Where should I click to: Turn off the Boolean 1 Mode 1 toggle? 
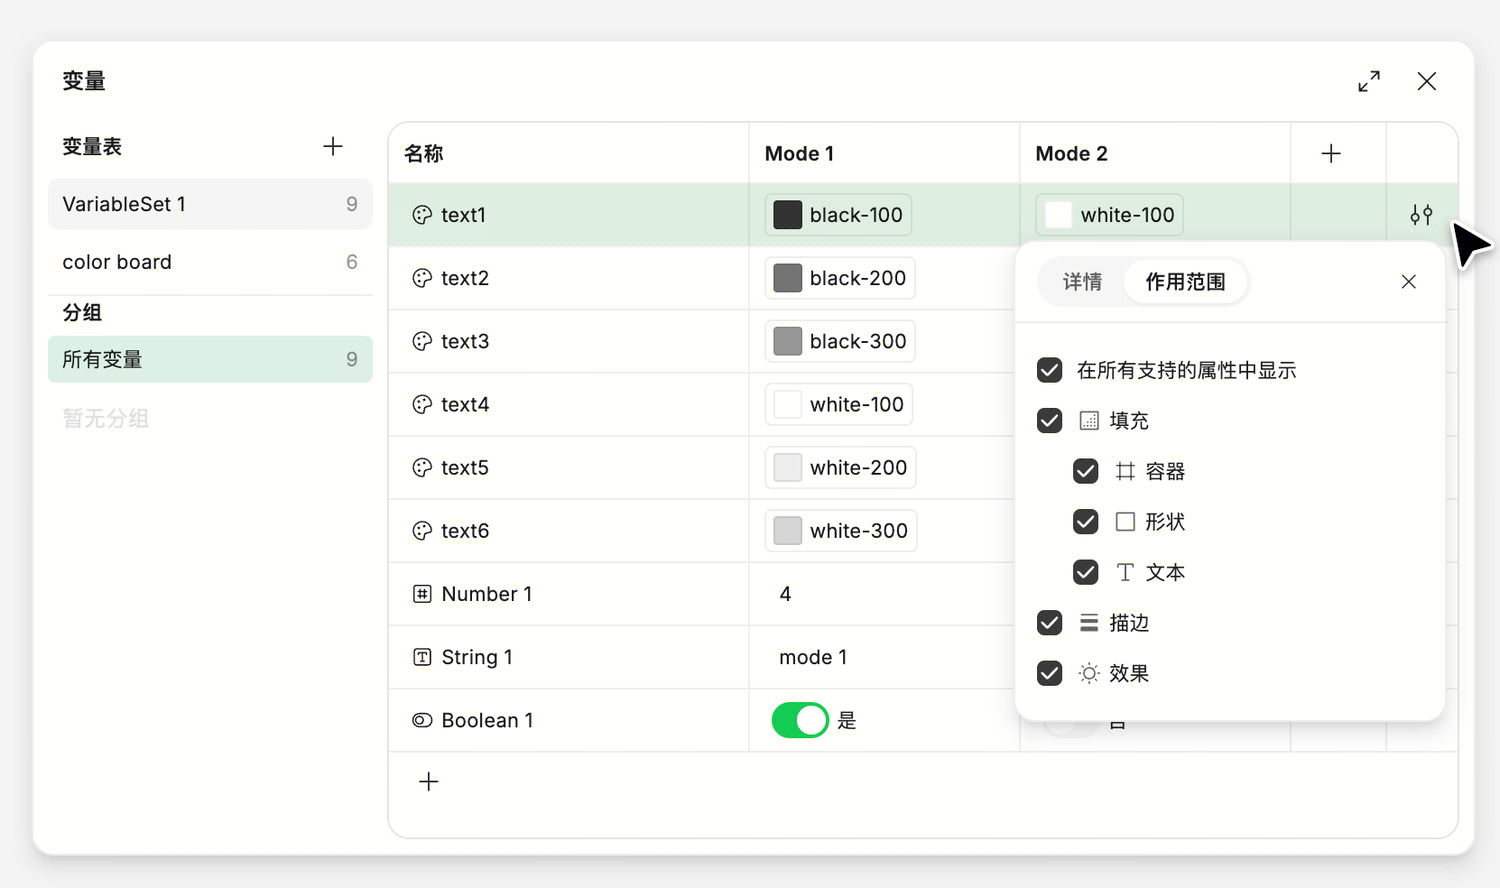click(x=800, y=720)
